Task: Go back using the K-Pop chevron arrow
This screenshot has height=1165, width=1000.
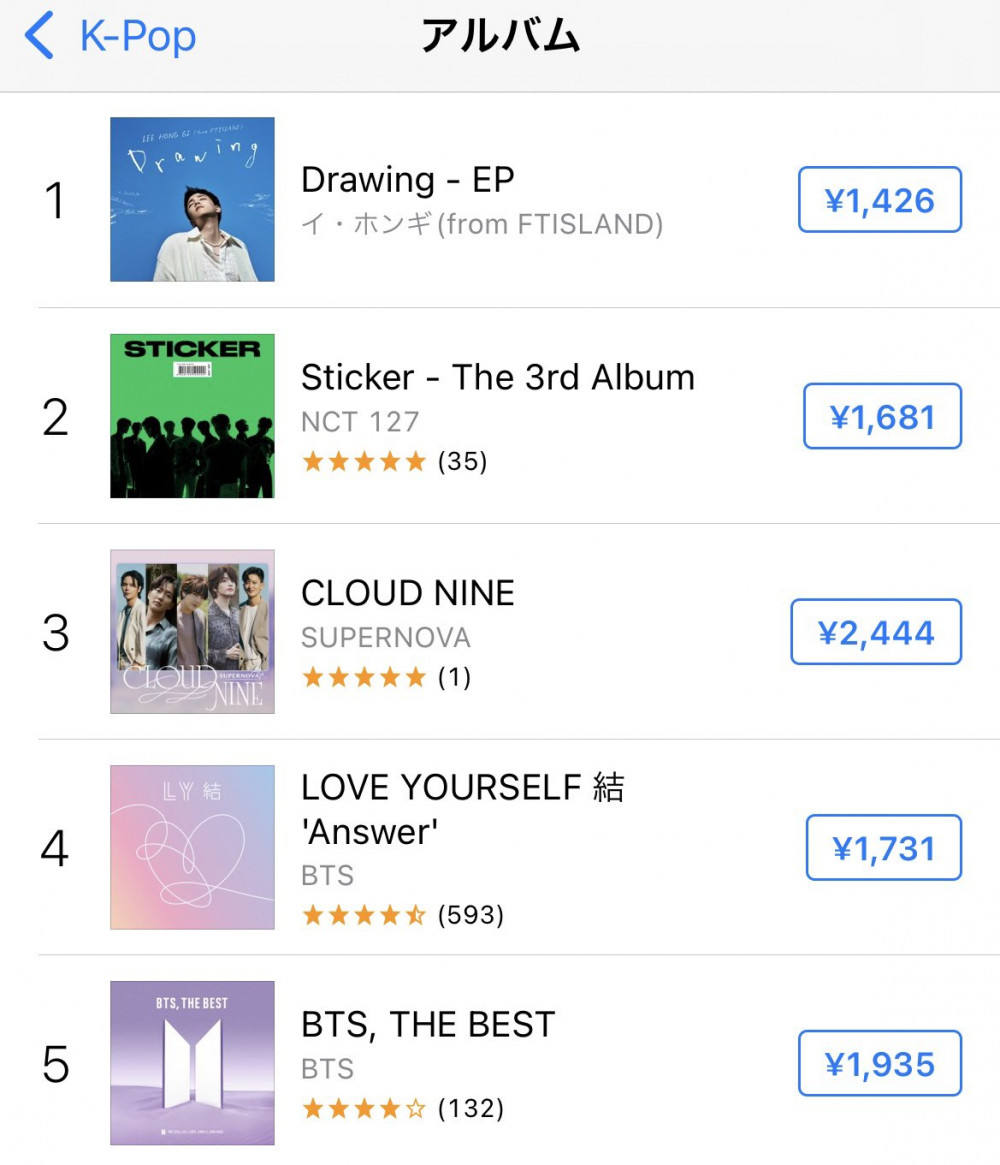Action: coord(39,35)
